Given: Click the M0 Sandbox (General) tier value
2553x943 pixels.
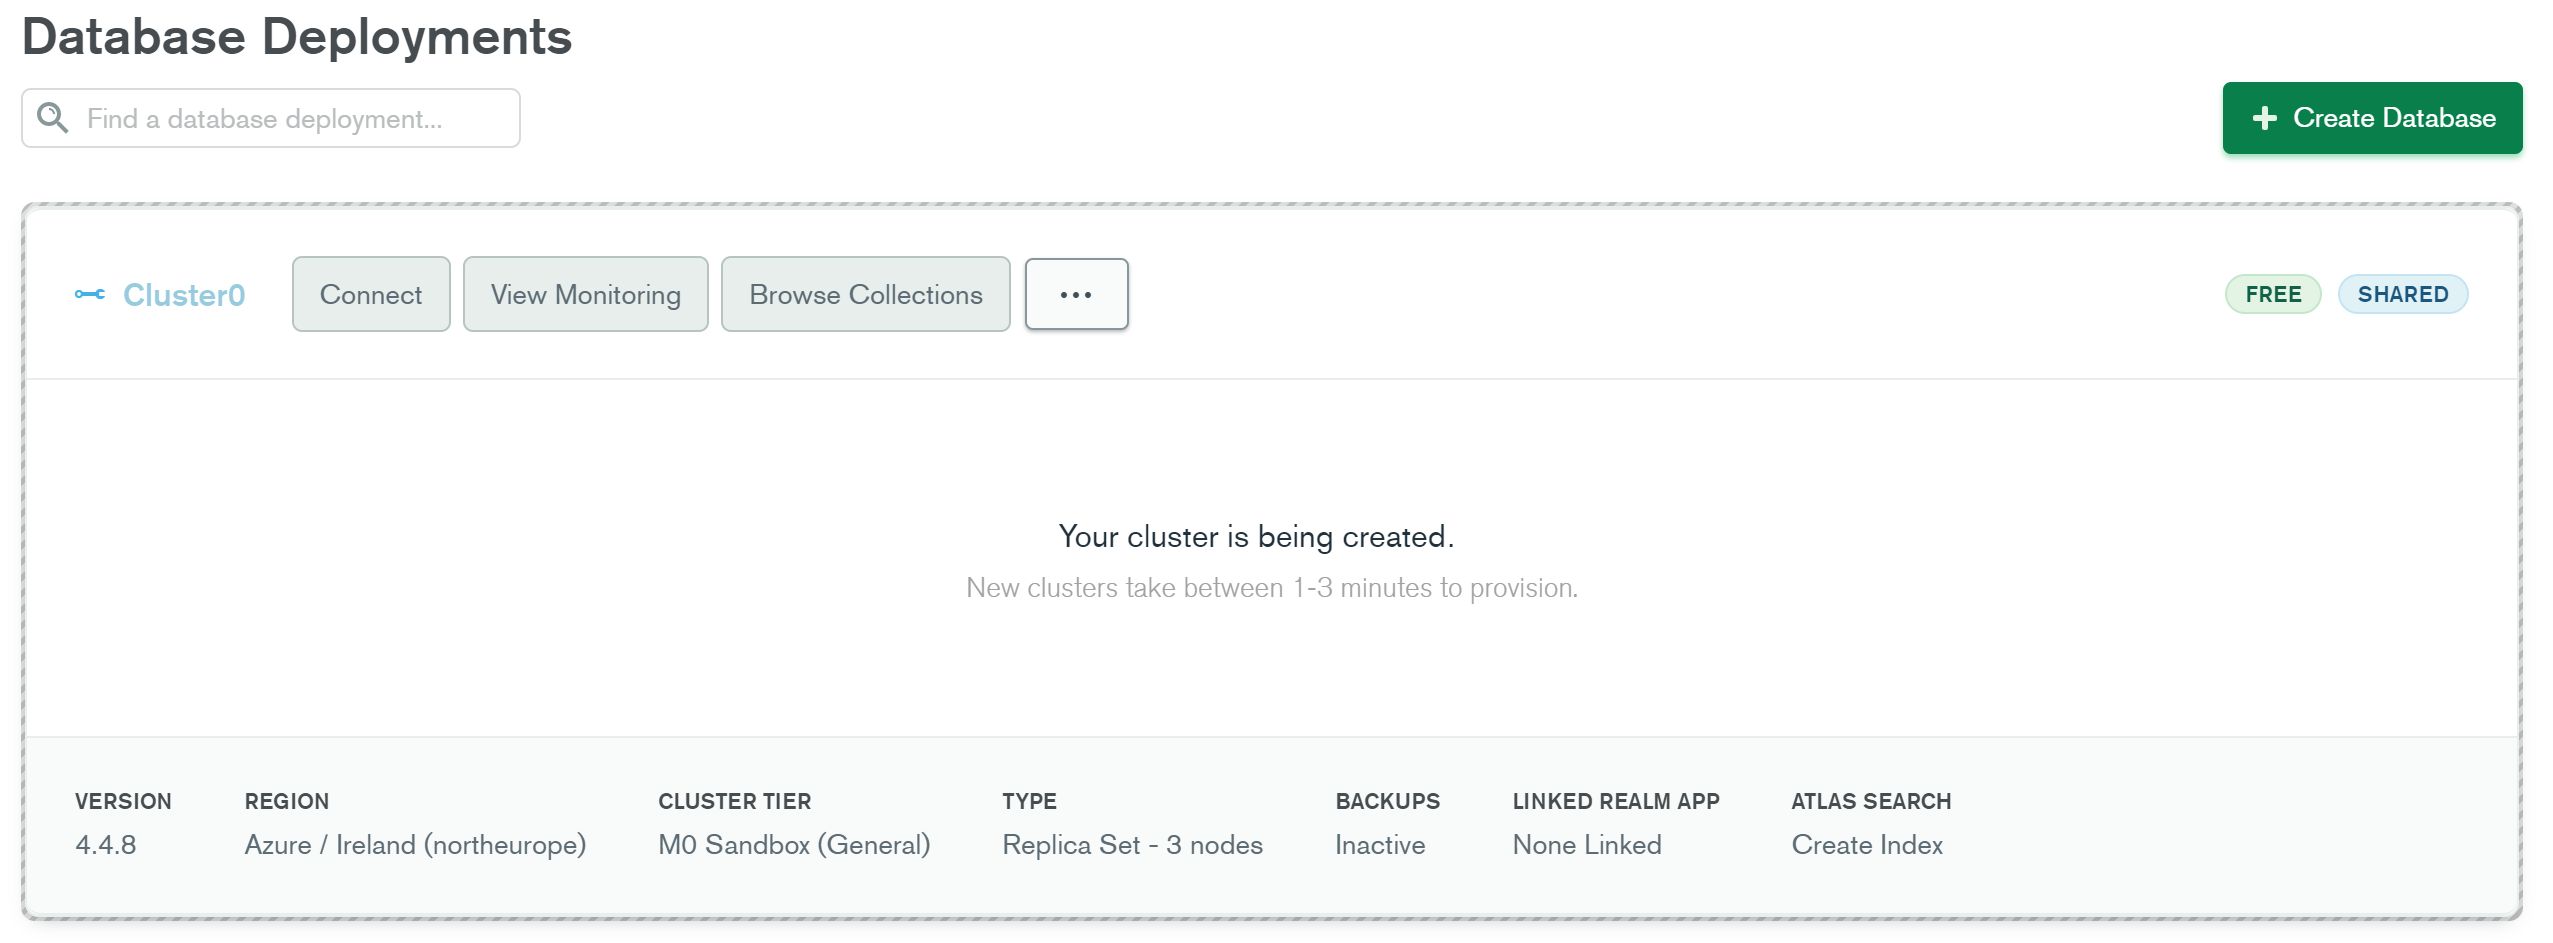Looking at the screenshot, I should [794, 845].
